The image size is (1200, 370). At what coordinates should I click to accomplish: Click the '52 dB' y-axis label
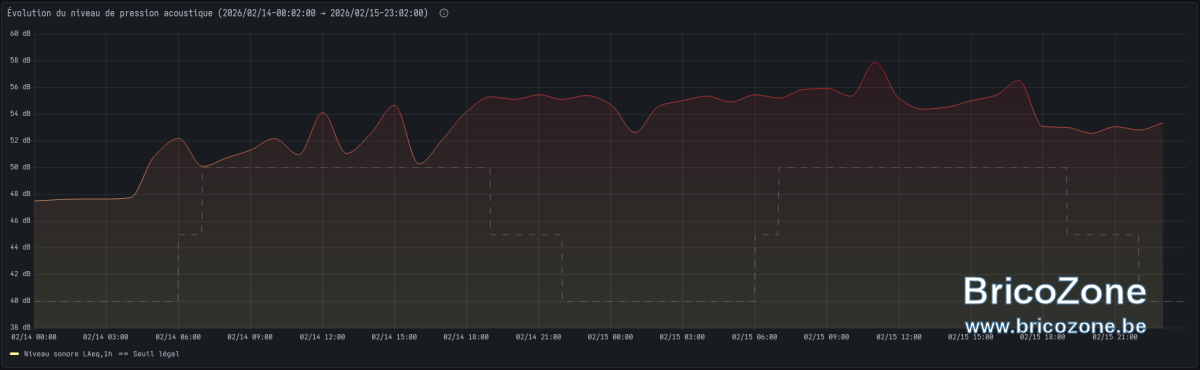click(x=20, y=140)
